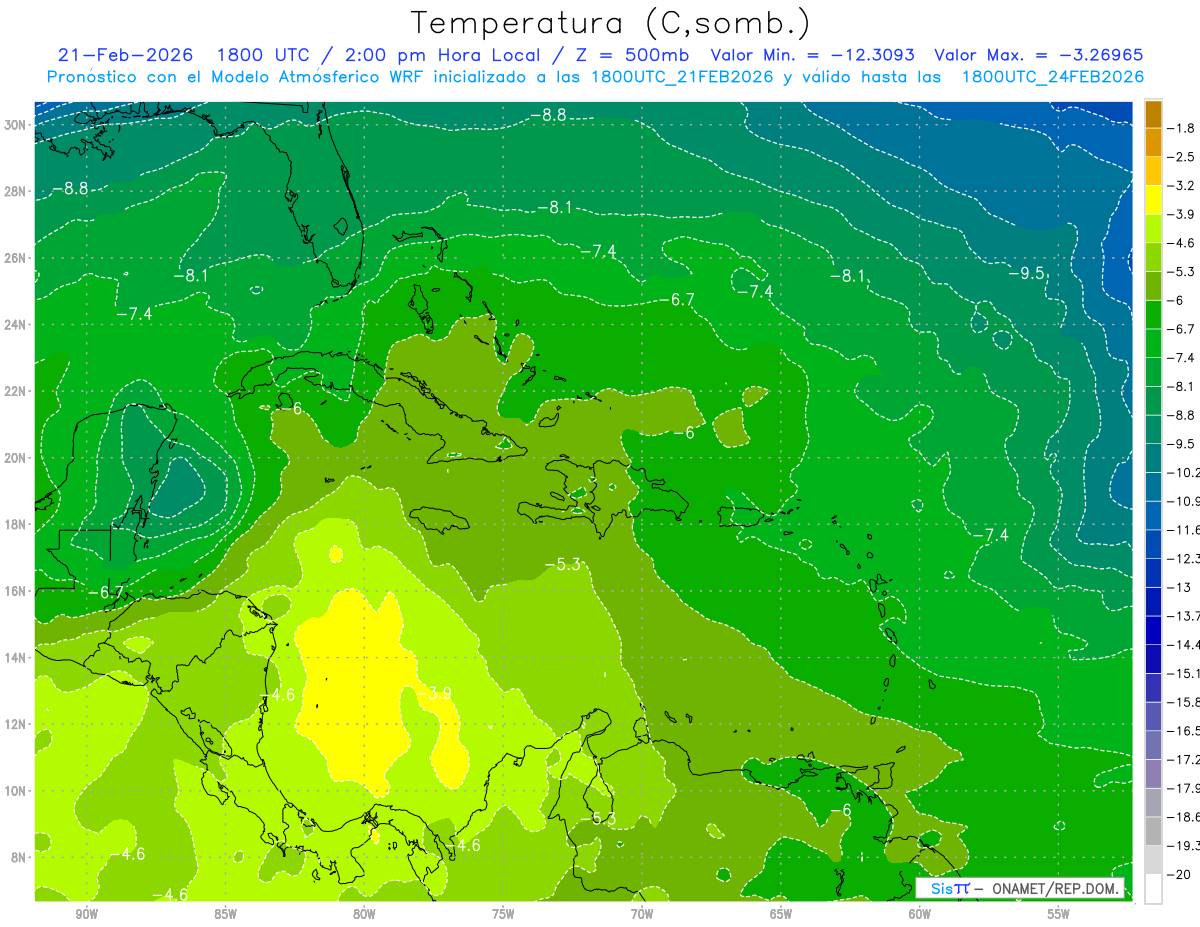
Task: Click the "20N" latitude axis label
Action: (x=15, y=458)
